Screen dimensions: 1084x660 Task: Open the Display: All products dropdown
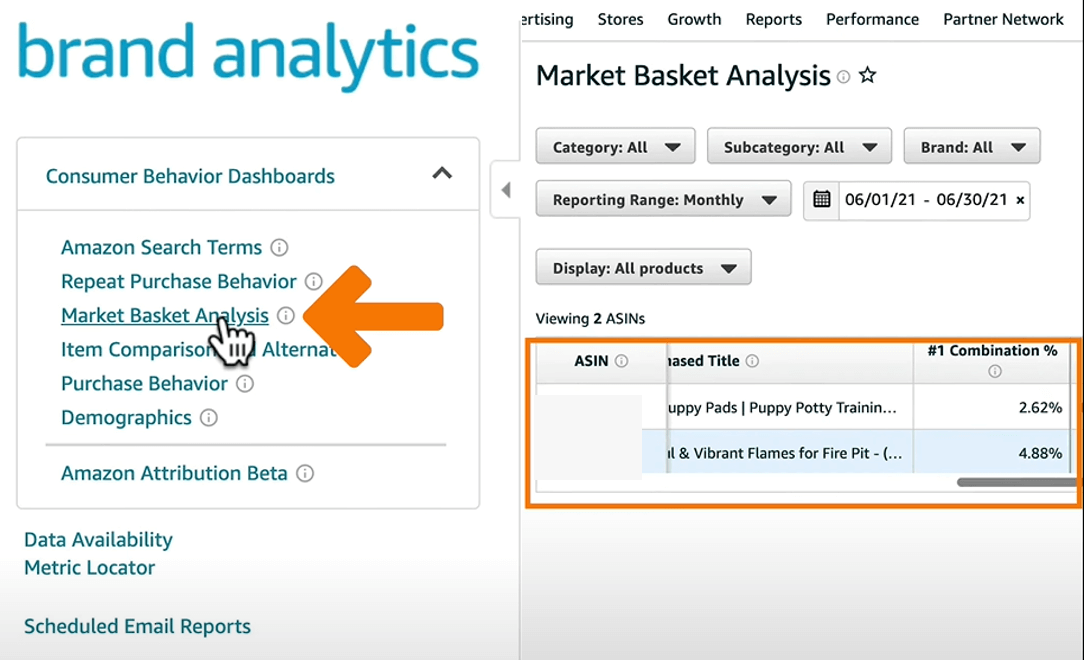pyautogui.click(x=643, y=268)
